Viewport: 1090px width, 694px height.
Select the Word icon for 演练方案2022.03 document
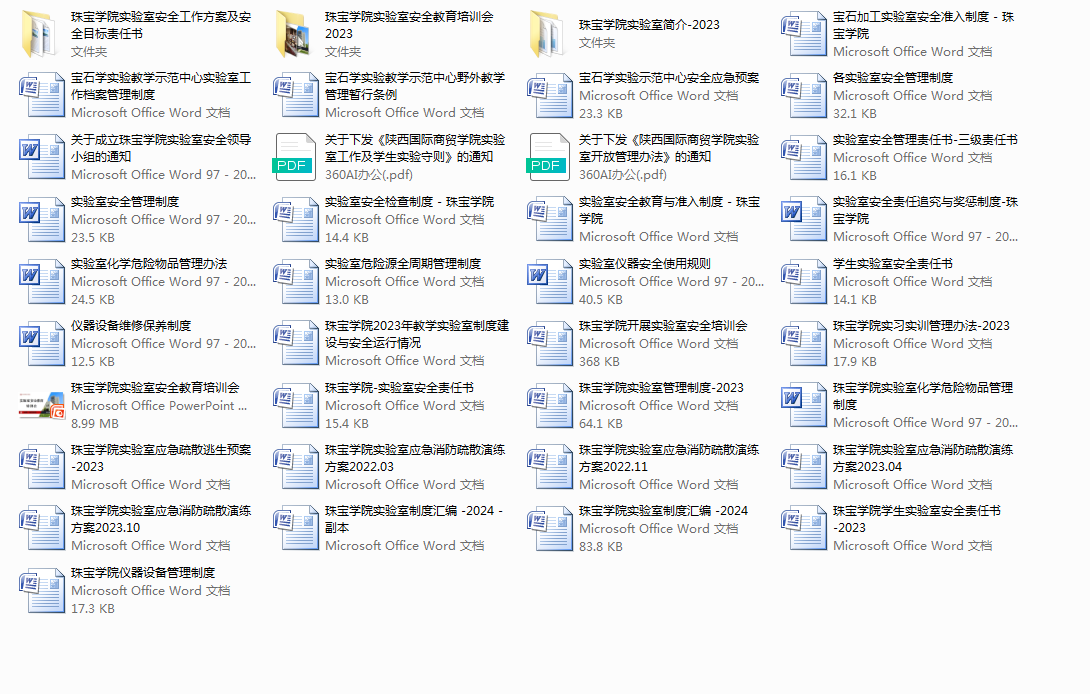(x=294, y=467)
